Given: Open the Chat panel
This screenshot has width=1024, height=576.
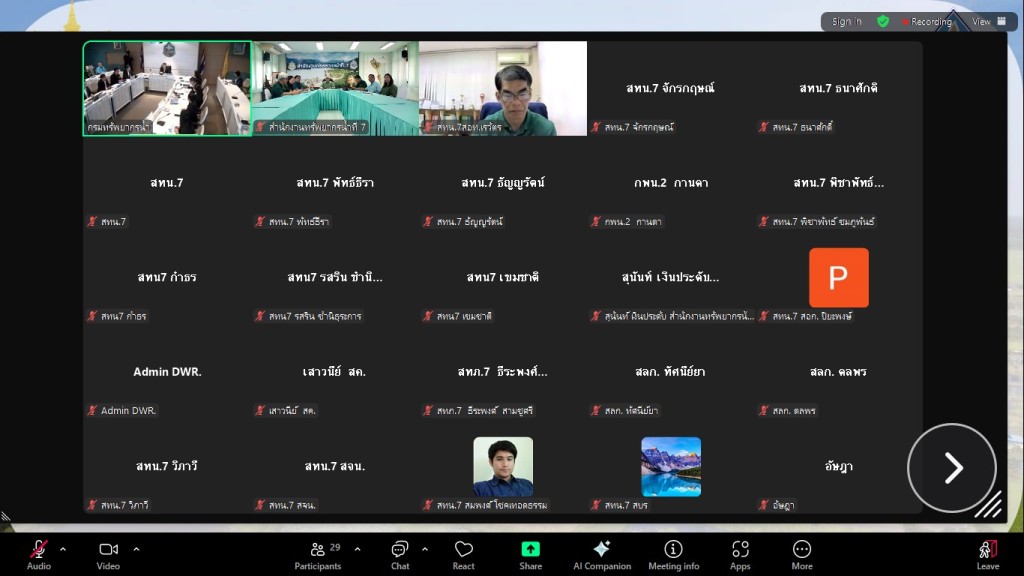Looking at the screenshot, I should (x=400, y=555).
